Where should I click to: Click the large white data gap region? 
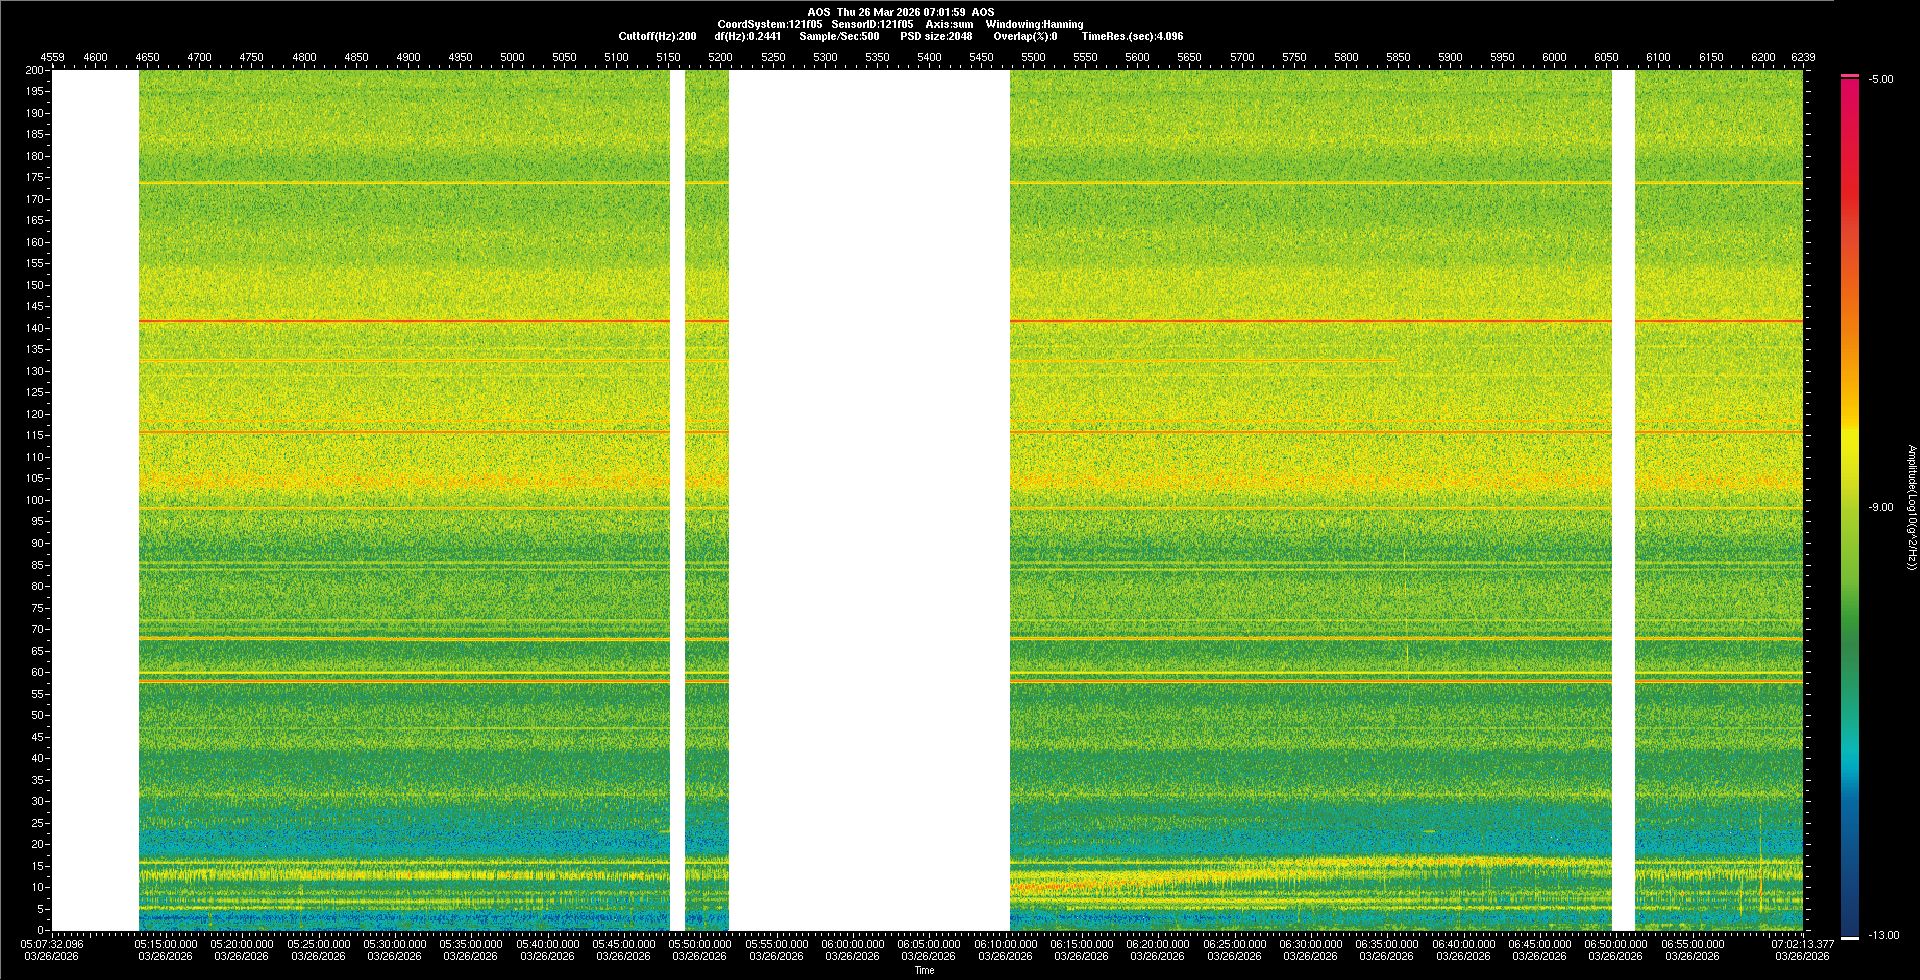[868, 500]
